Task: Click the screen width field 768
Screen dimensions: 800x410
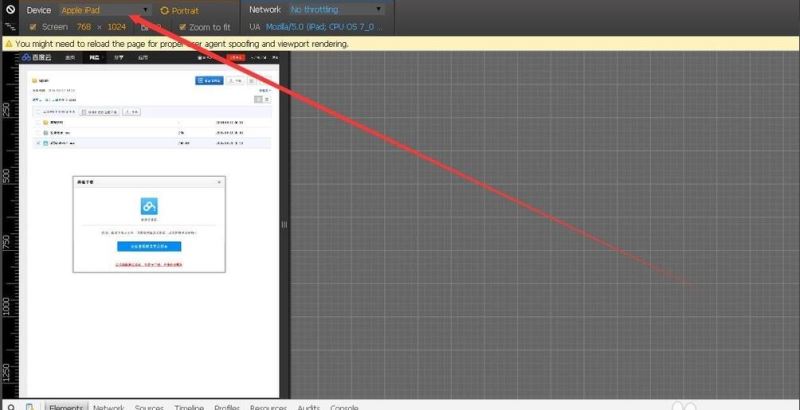Action: (84, 27)
